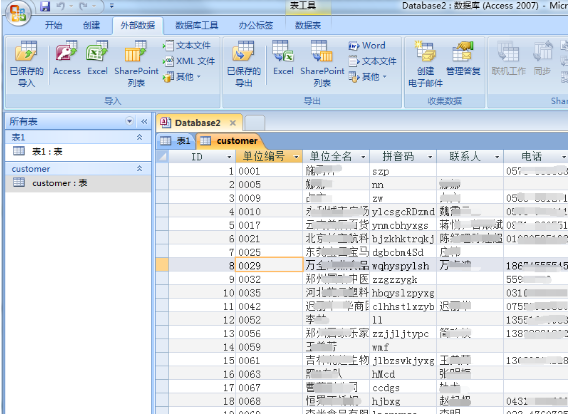Screen dimensions: 568x418
Task: Click the Undo arrow in quick access toolbar
Action: [60, 6]
